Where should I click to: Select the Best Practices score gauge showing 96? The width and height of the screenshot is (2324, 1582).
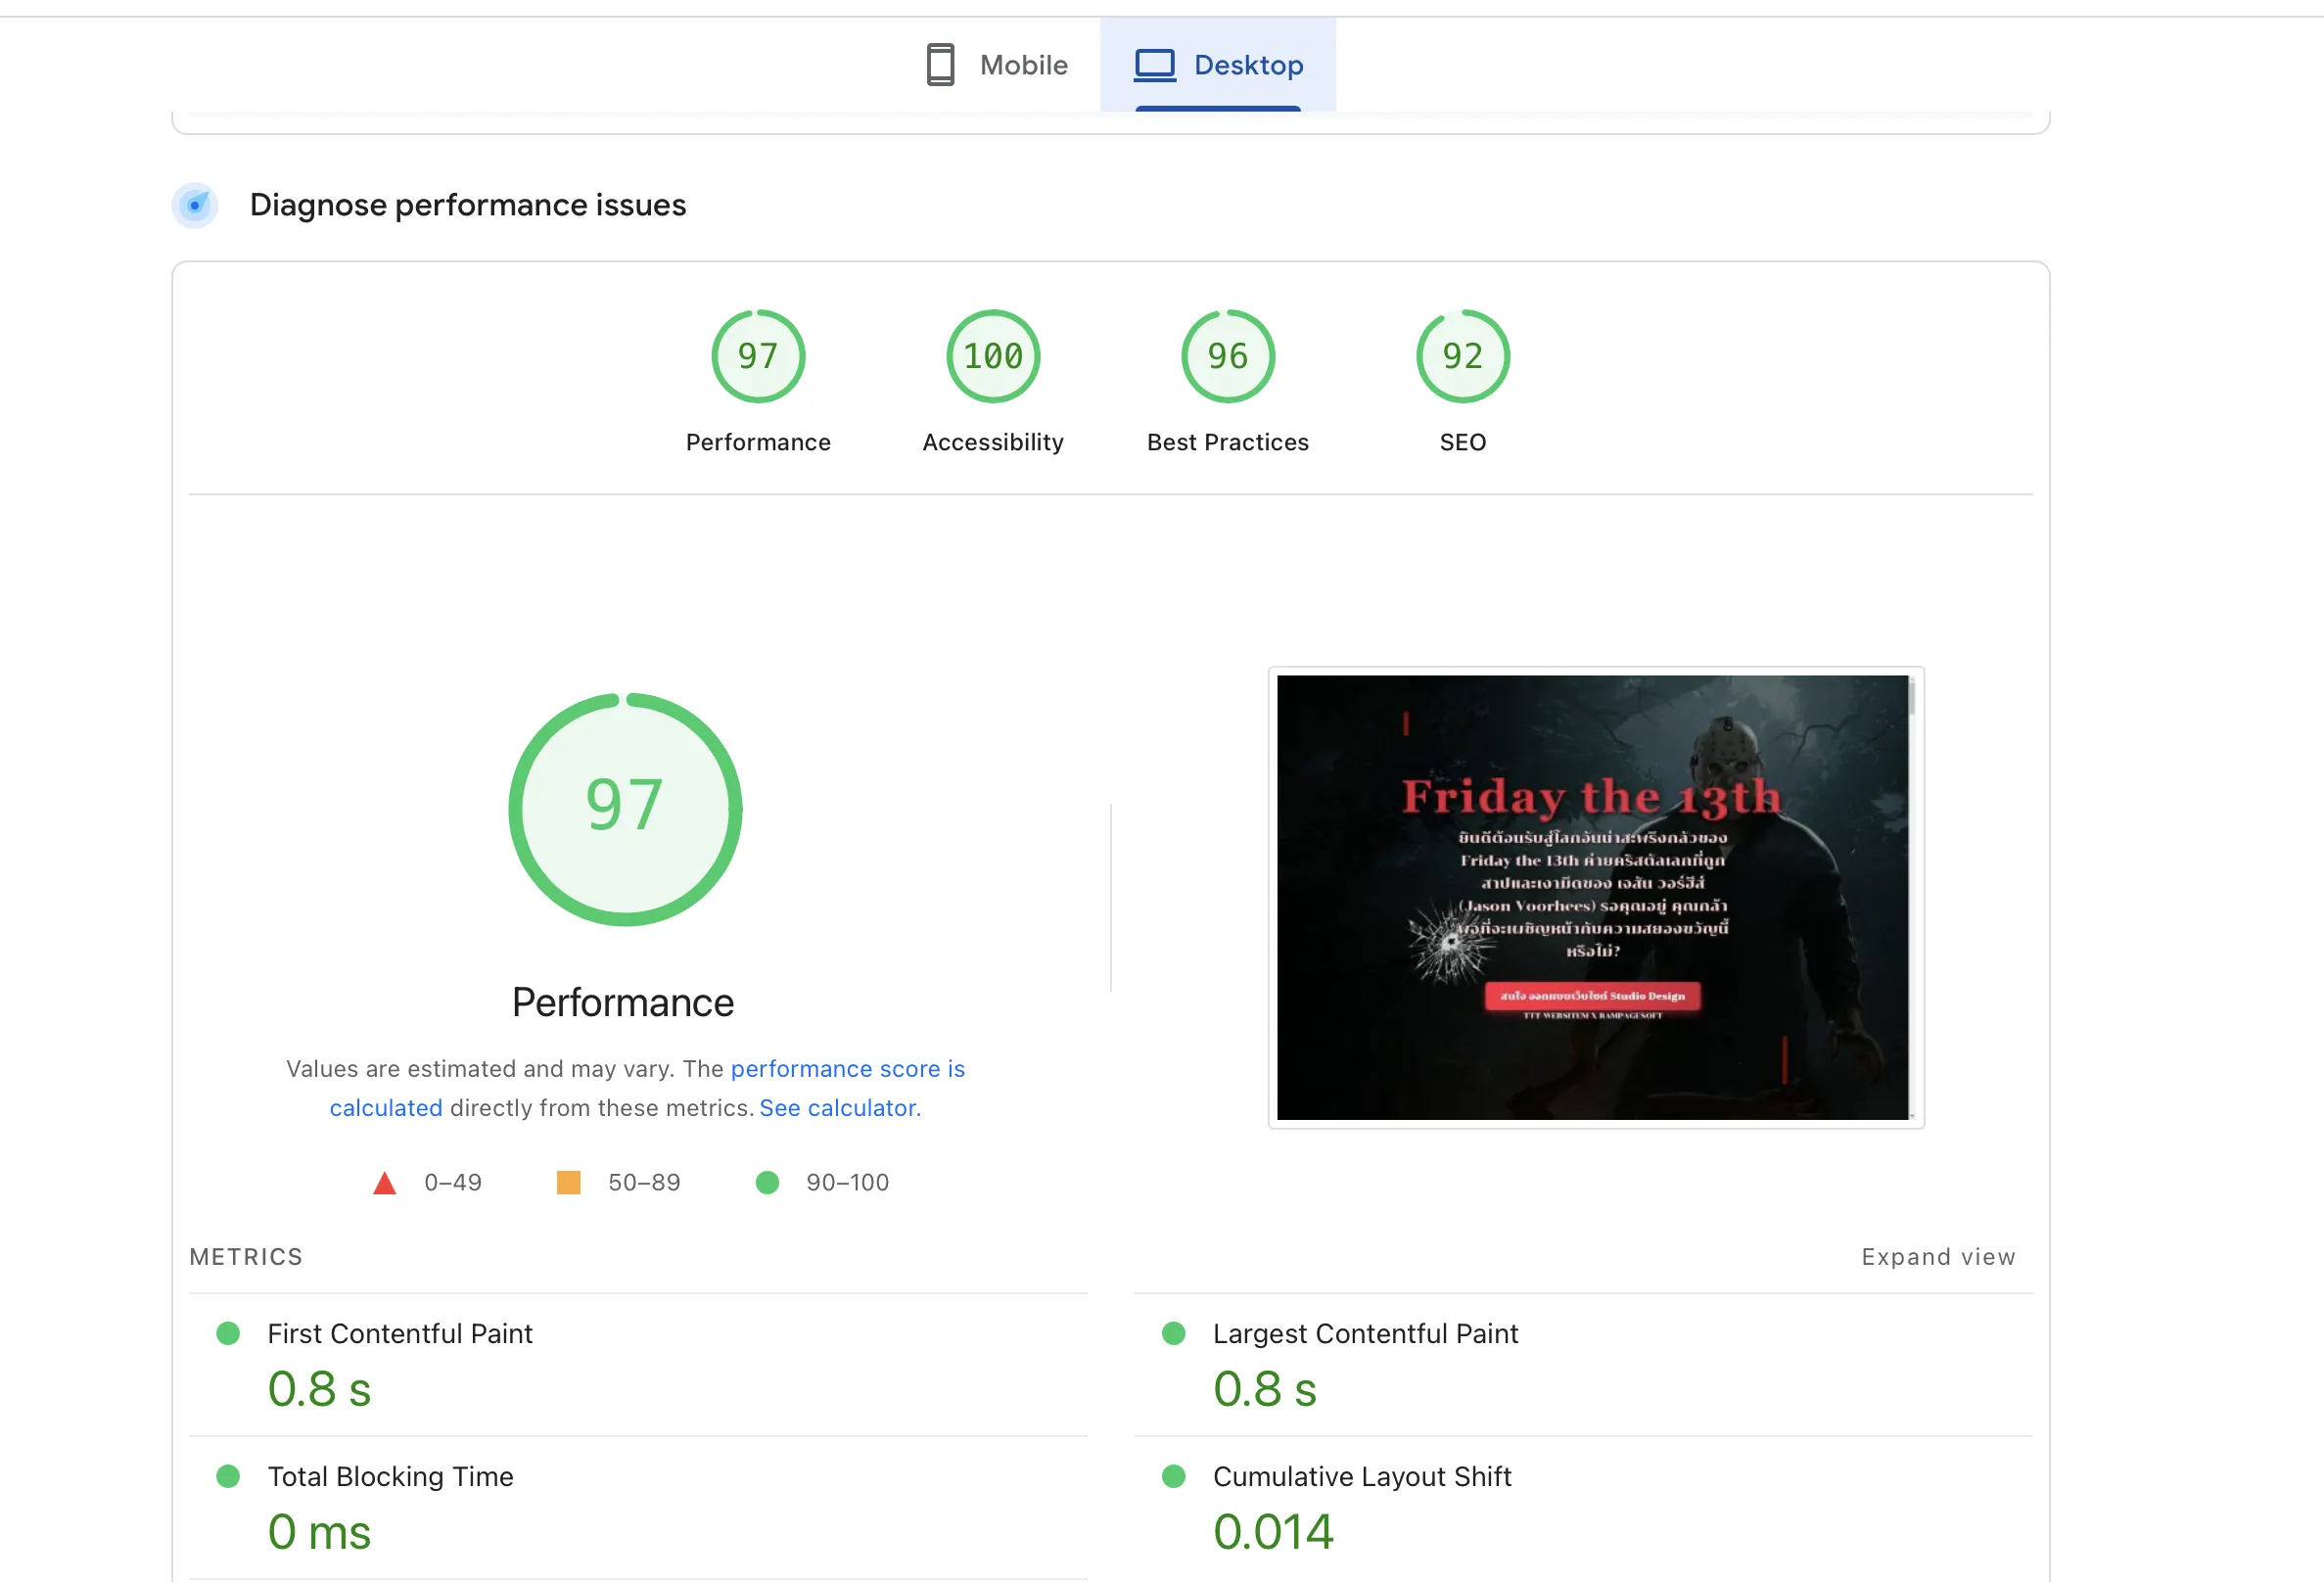click(1227, 356)
